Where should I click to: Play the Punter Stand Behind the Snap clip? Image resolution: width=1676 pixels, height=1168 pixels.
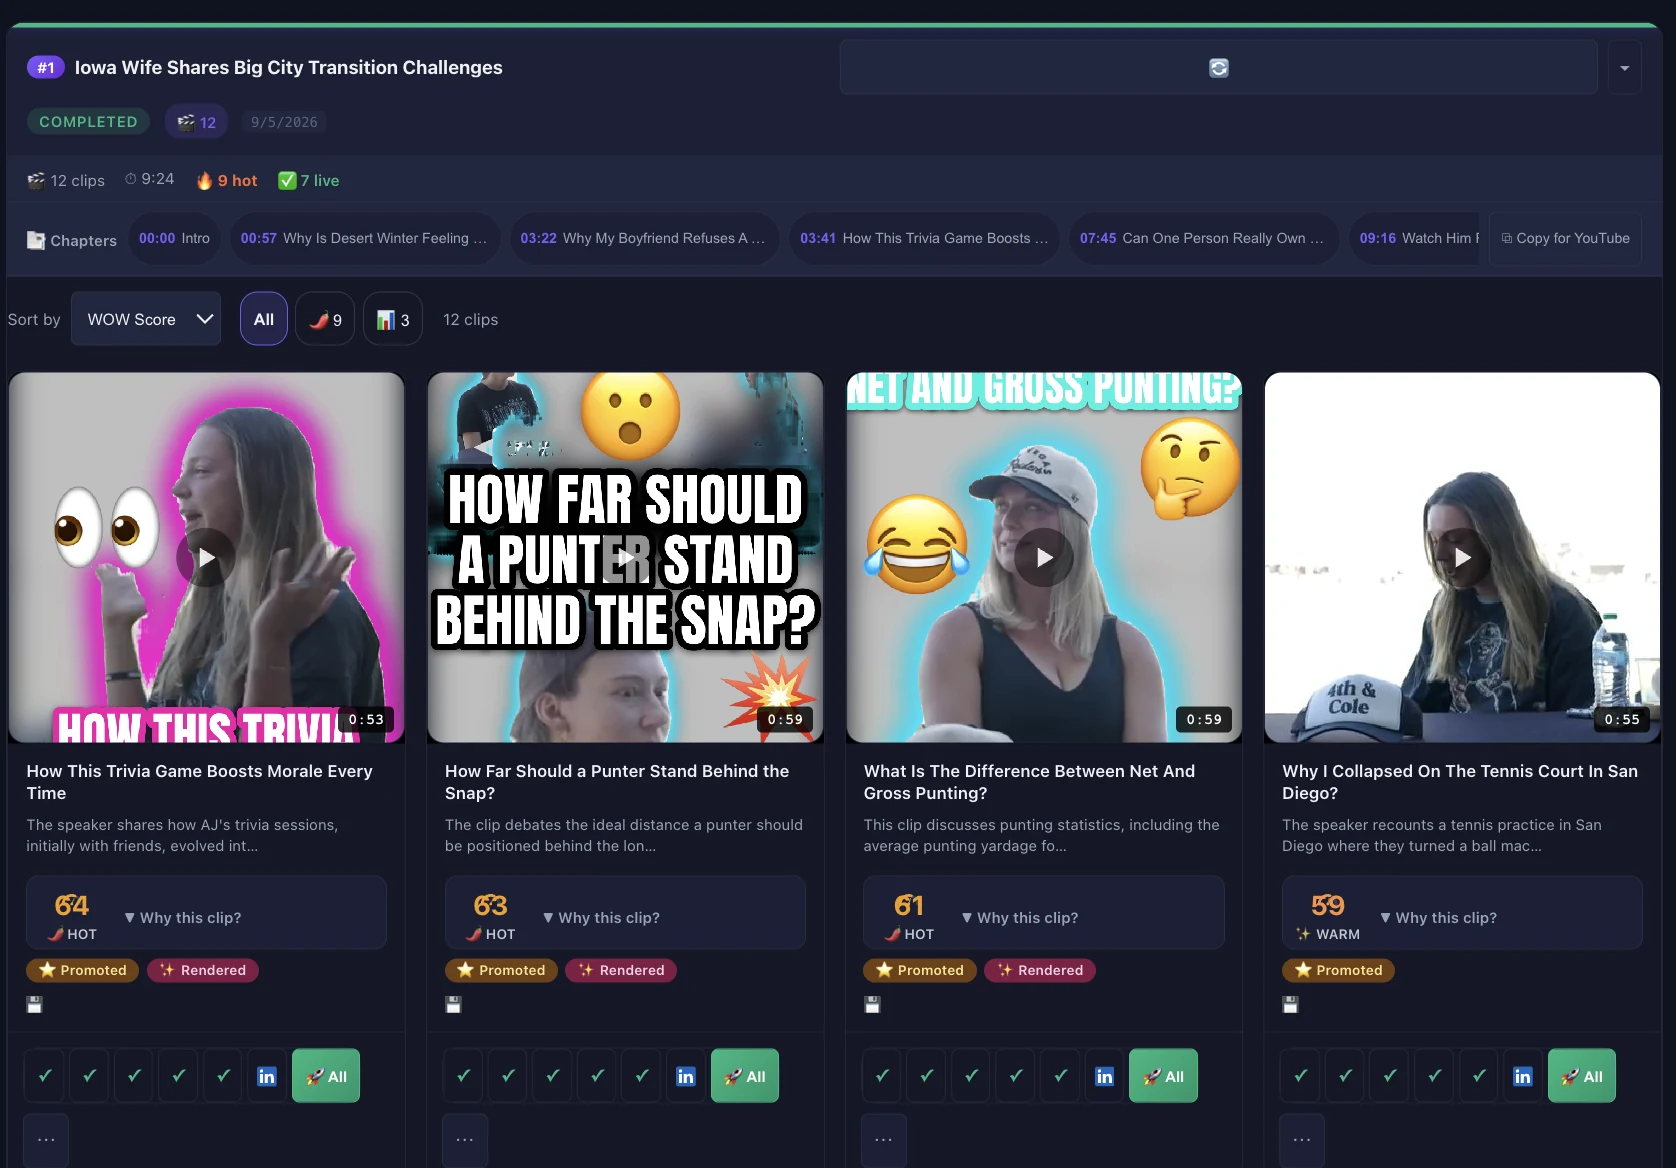point(625,557)
